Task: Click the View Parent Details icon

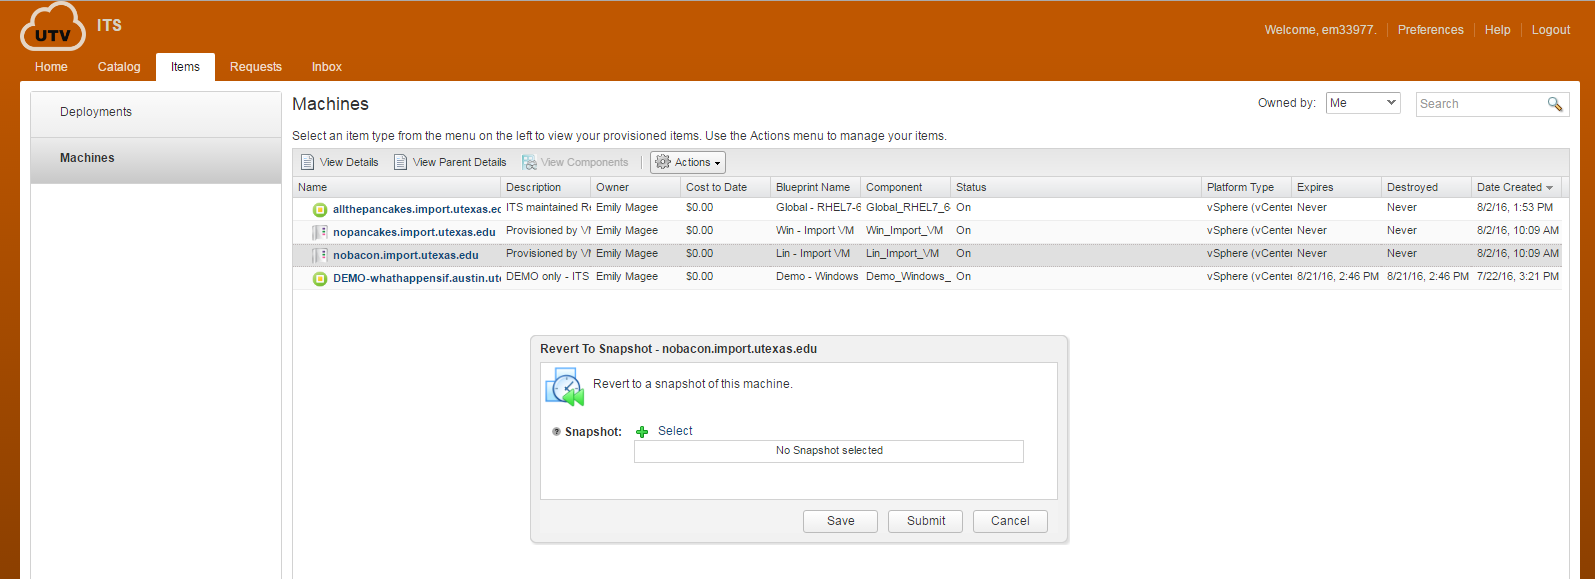Action: 401,162
